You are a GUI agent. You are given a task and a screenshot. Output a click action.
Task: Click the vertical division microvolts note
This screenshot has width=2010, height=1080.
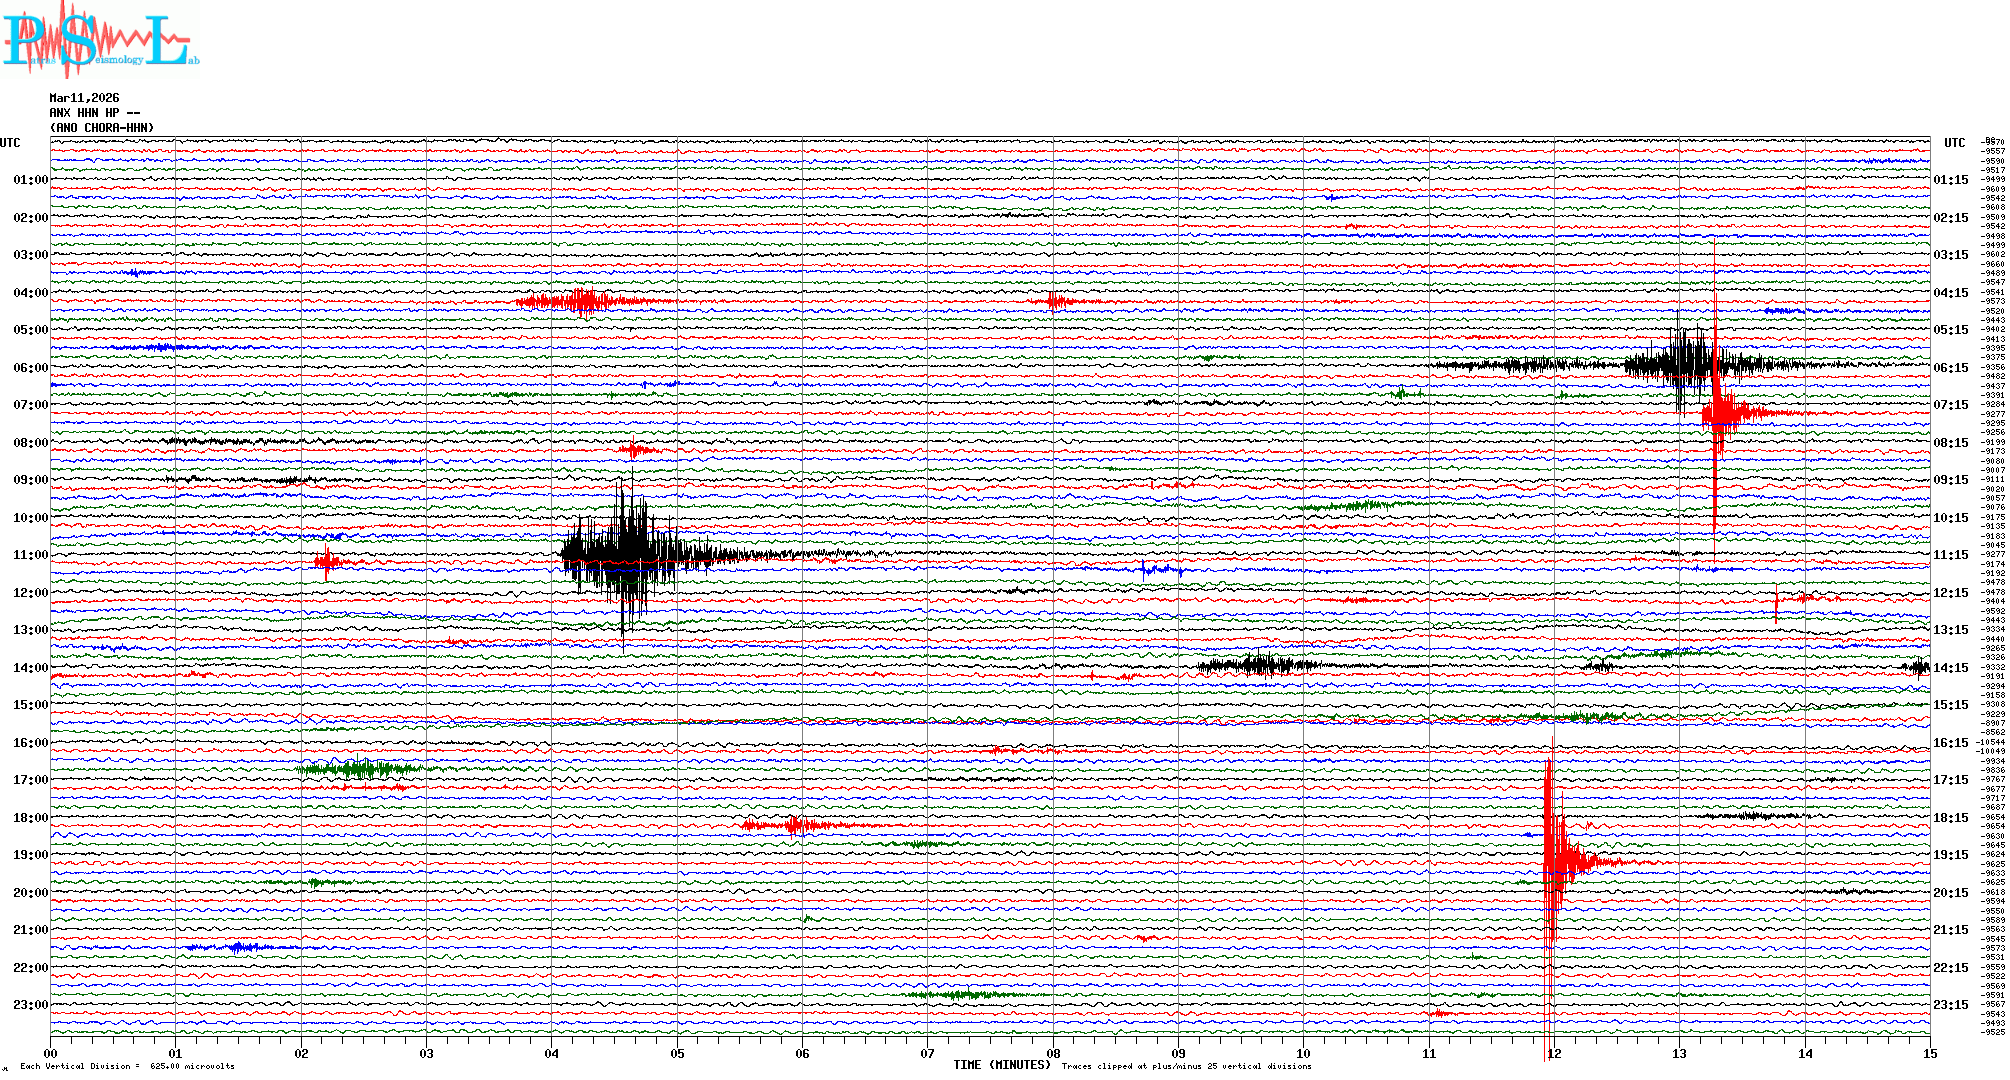127,1067
